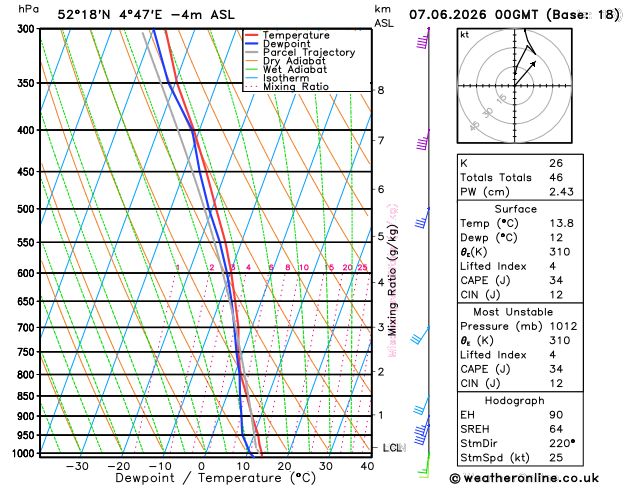Click the blue Dewpoint line swatch in legend
This screenshot has width=629, height=486.
click(x=252, y=44)
